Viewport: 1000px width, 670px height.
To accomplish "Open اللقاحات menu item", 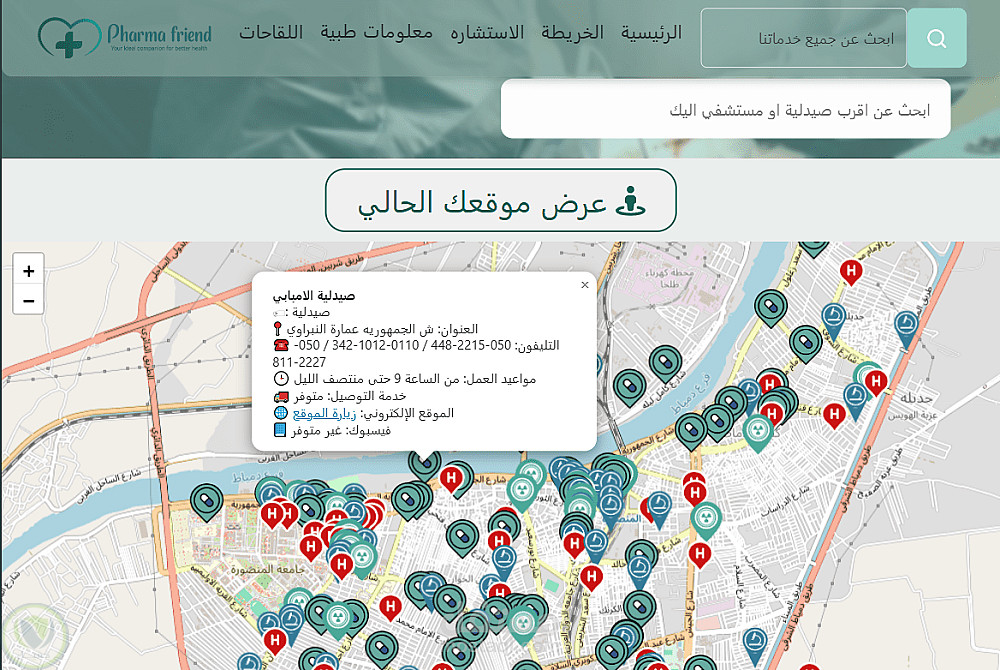I will click(x=271, y=33).
